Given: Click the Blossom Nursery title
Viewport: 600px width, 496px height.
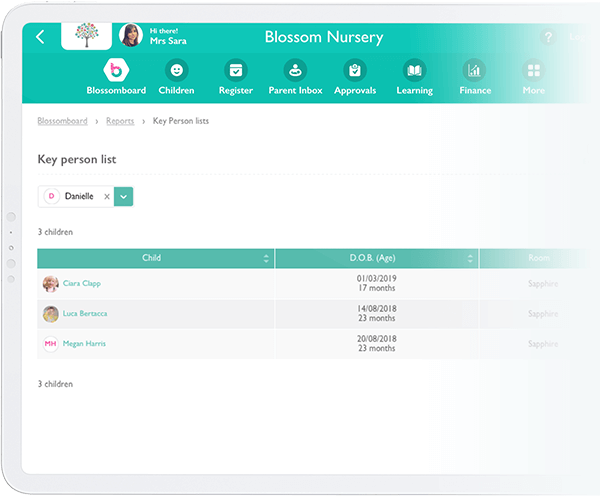Looking at the screenshot, I should tap(324, 37).
